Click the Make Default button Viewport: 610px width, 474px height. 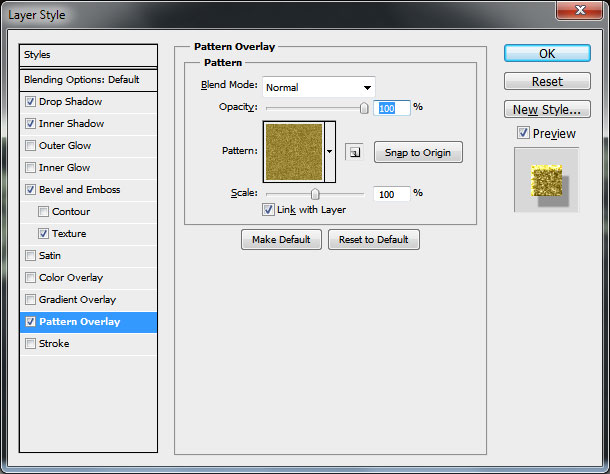tap(281, 239)
